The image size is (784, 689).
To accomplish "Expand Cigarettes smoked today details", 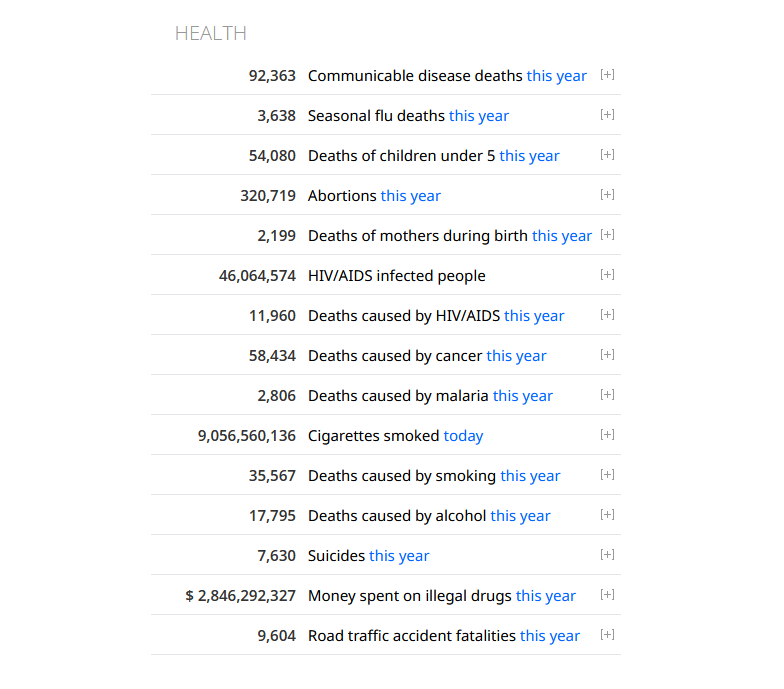I will click(x=607, y=434).
